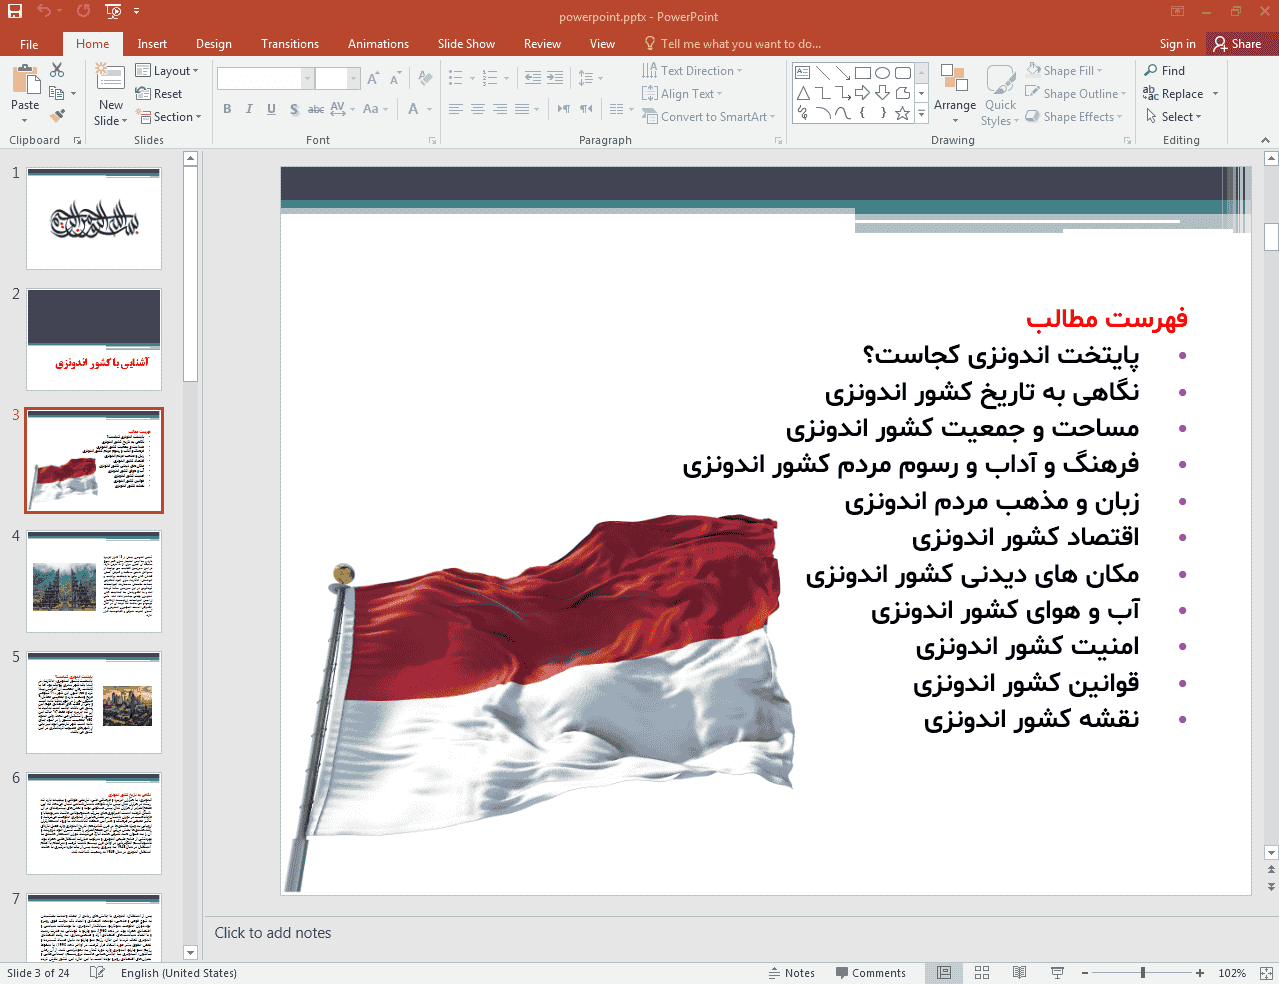This screenshot has width=1279, height=984.
Task: Click the Save icon in title bar
Action: 15,12
